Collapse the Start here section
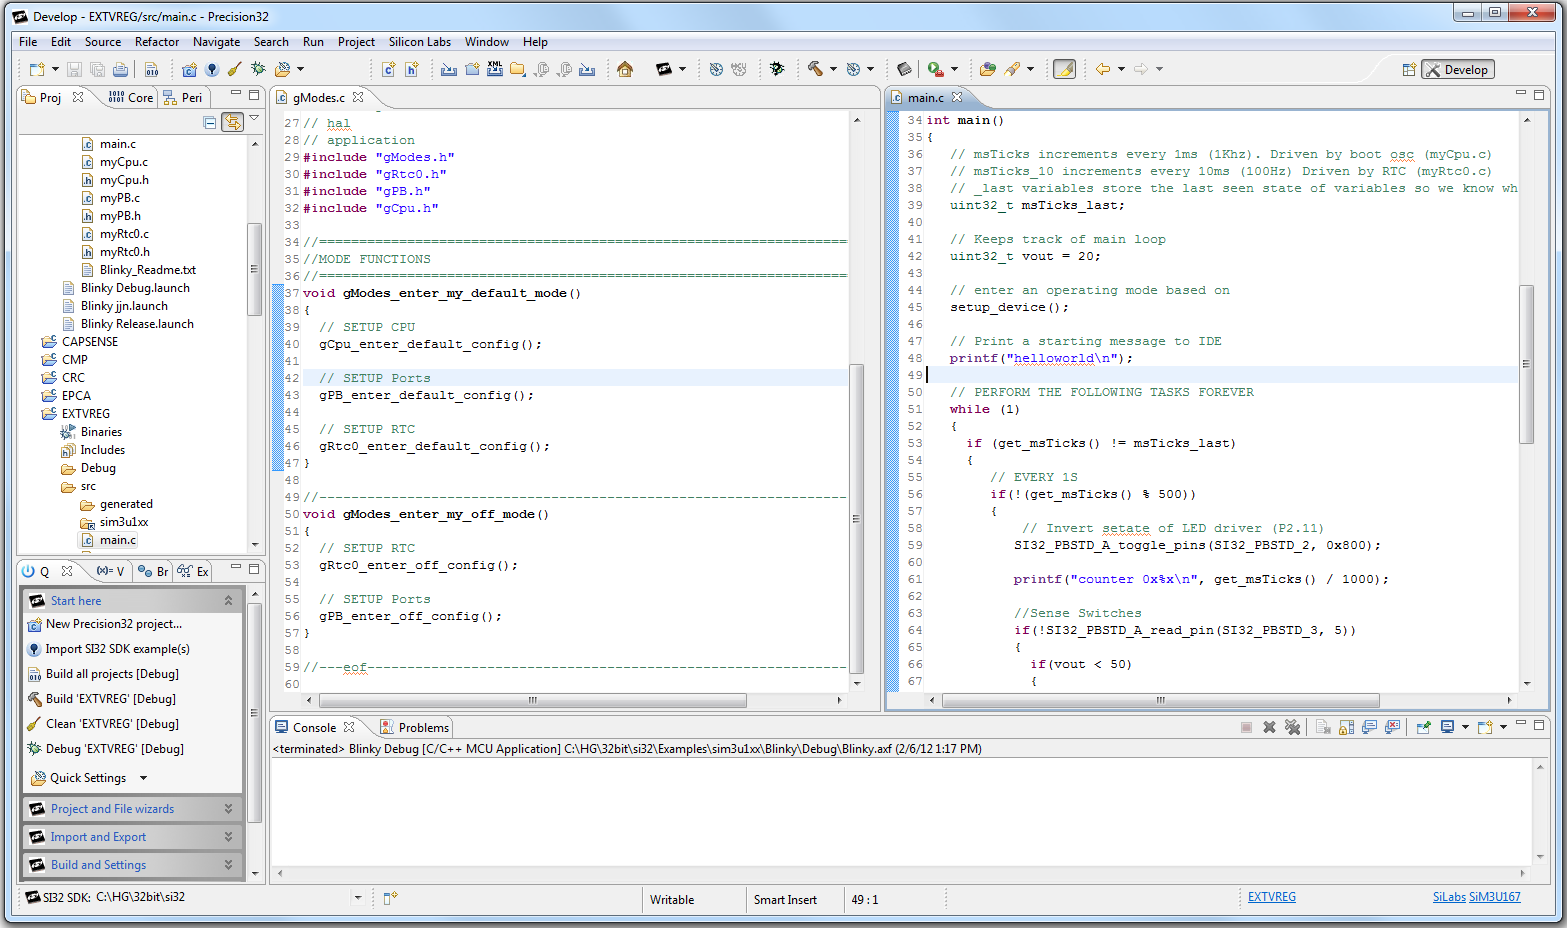 coord(228,600)
